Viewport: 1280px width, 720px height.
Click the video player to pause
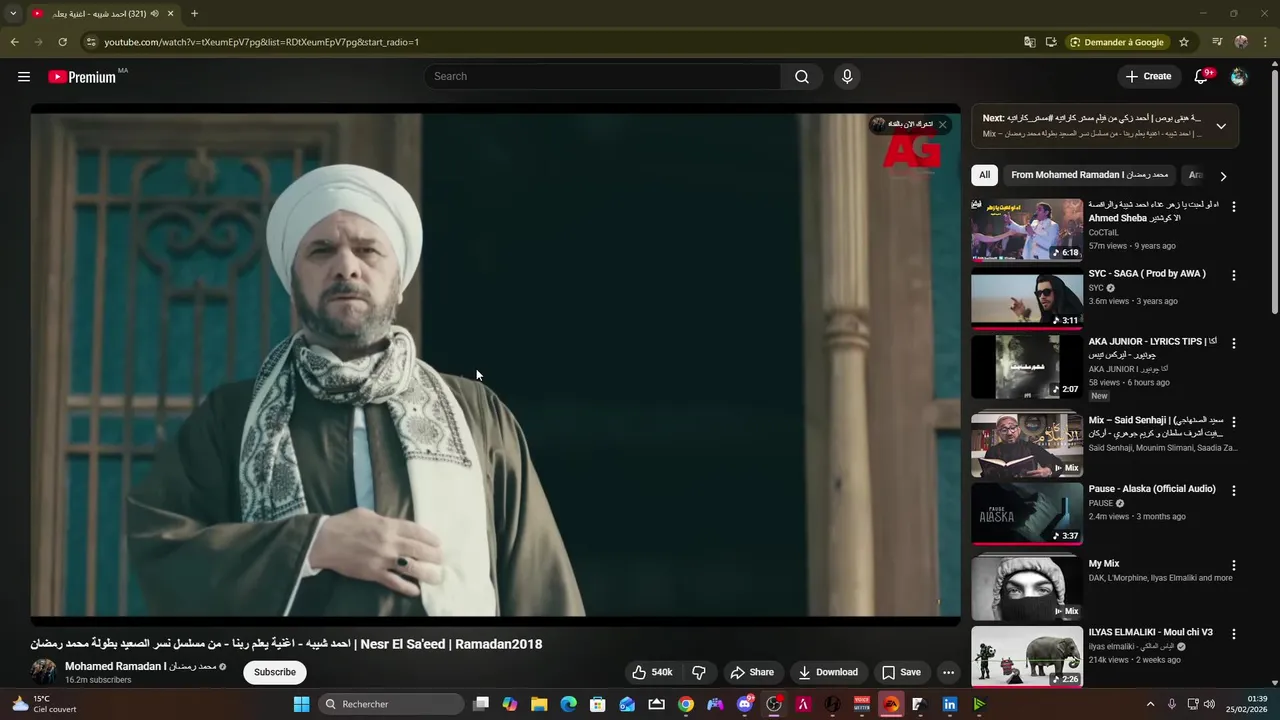tap(496, 364)
